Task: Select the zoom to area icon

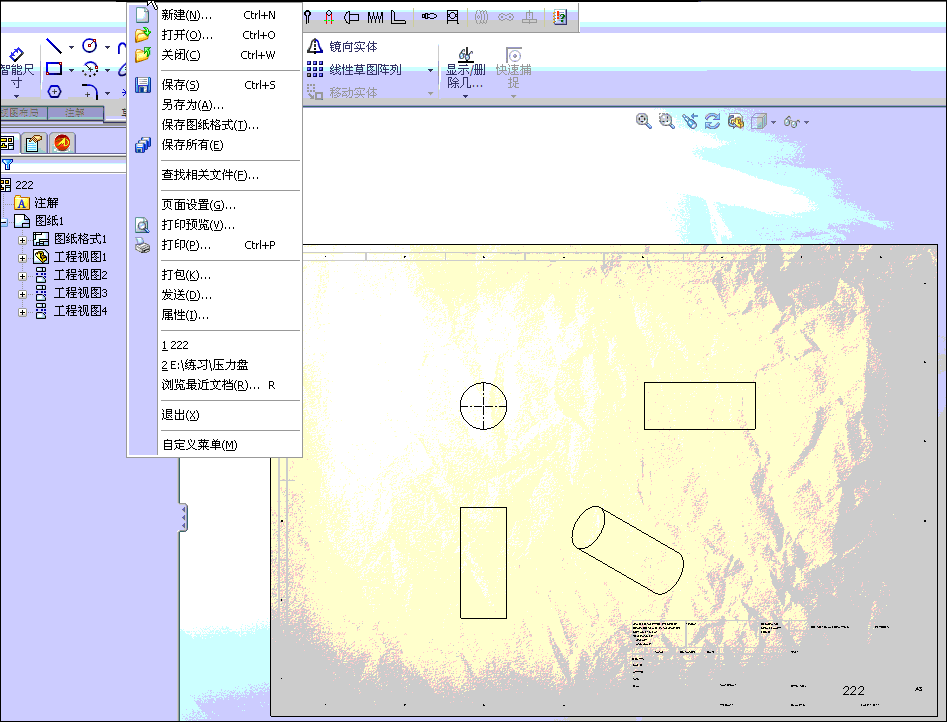Action: coord(667,121)
